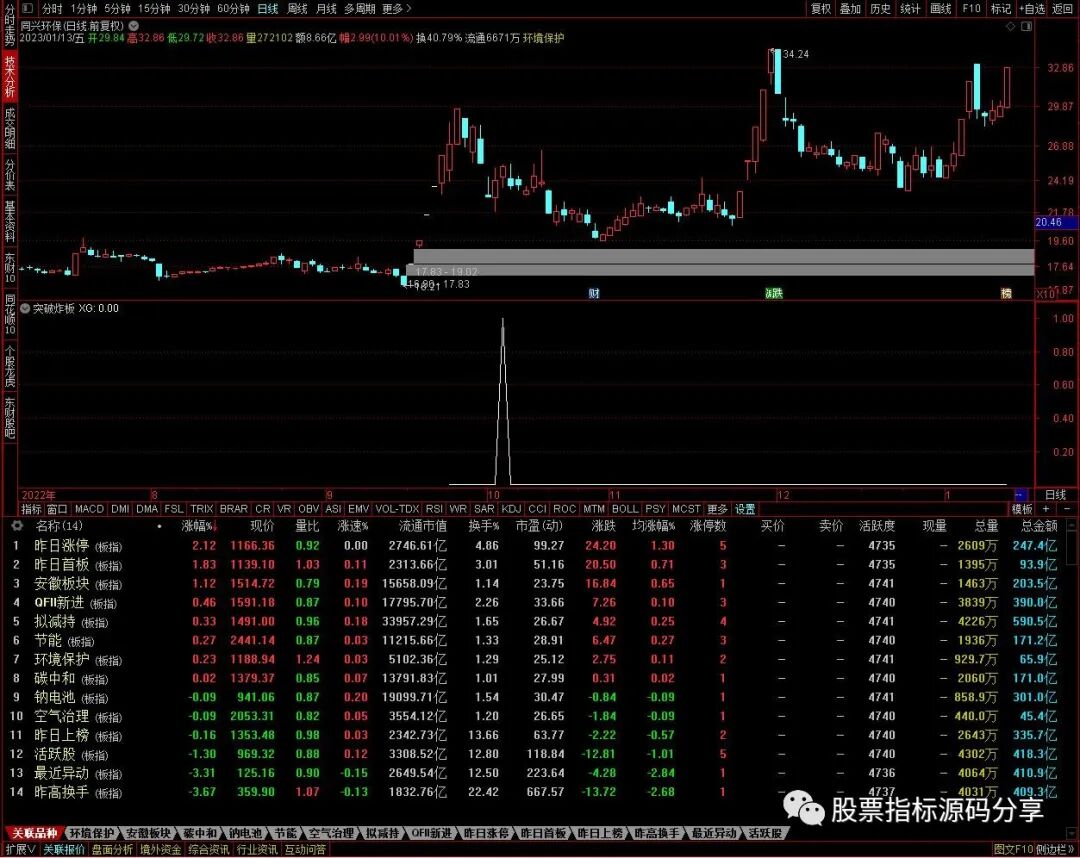Select the RSI indicator
The image size is (1080, 858).
(x=434, y=509)
